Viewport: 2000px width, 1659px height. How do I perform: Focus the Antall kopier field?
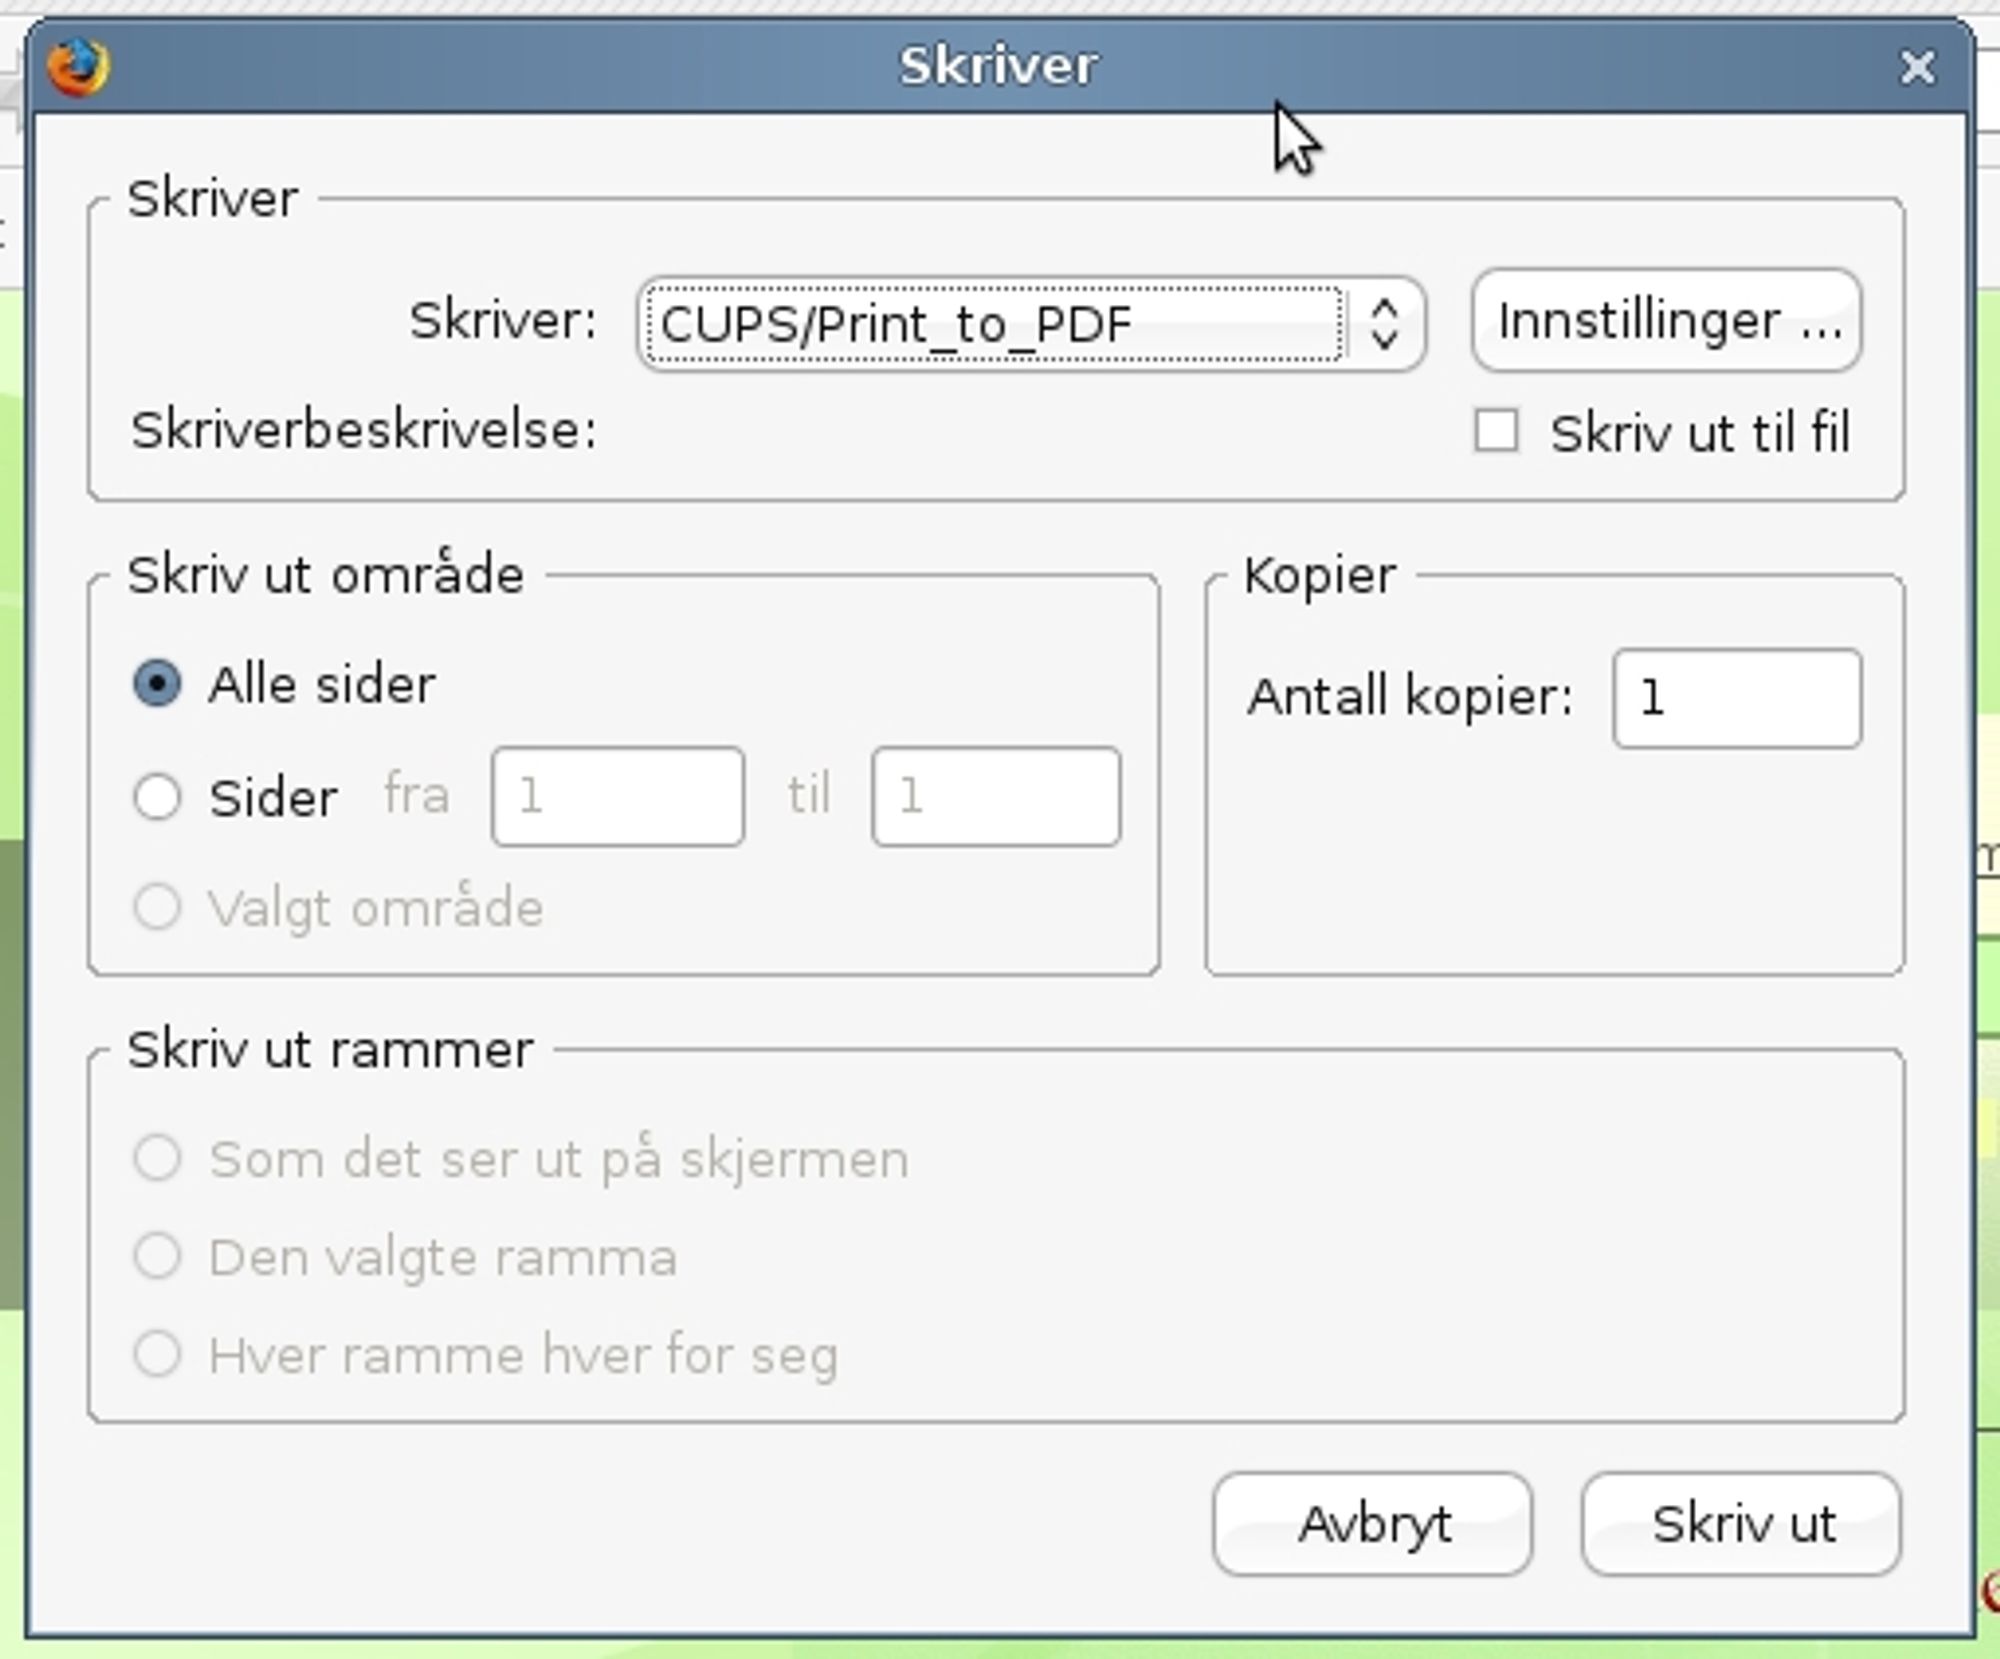1737,698
